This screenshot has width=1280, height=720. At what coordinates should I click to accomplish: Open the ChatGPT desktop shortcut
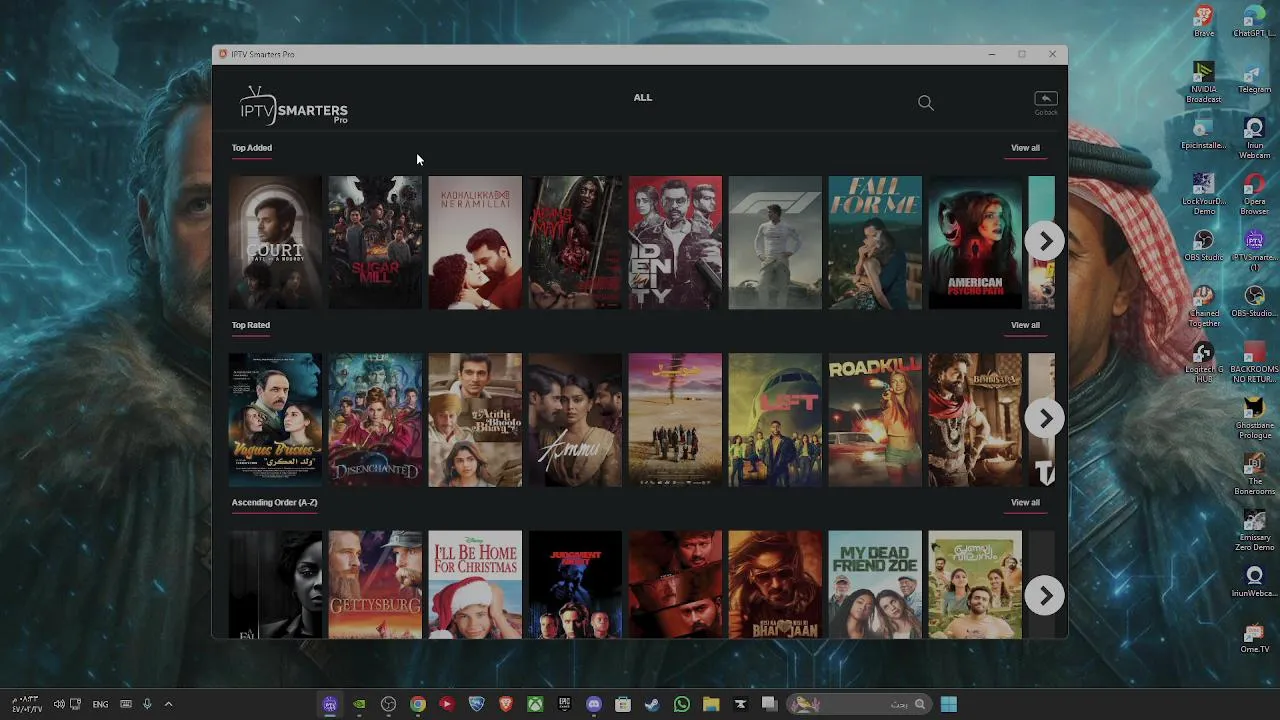pyautogui.click(x=1254, y=22)
